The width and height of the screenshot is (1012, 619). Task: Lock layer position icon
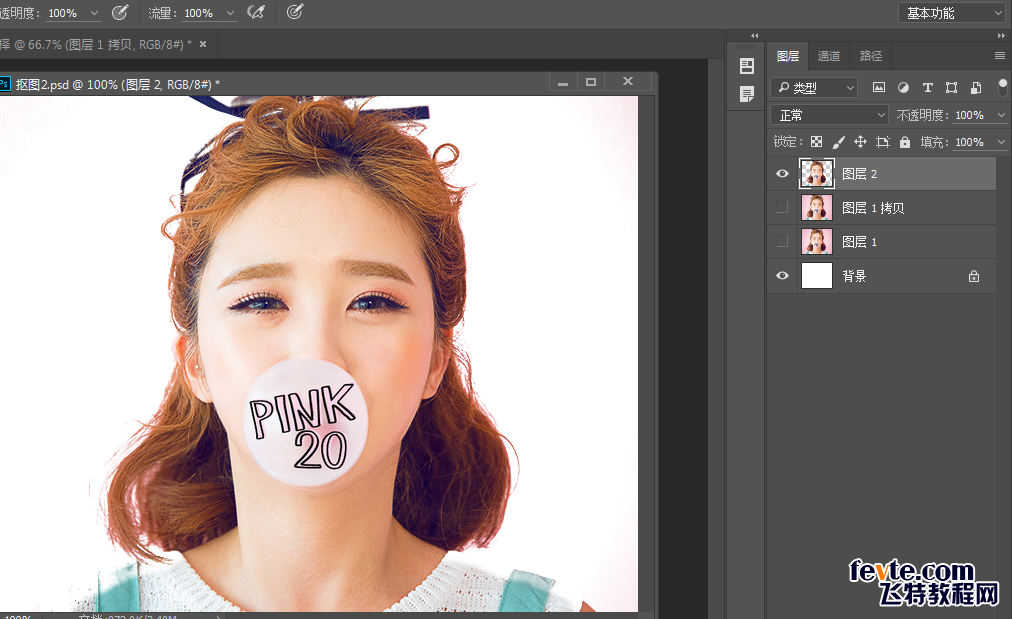click(x=860, y=142)
